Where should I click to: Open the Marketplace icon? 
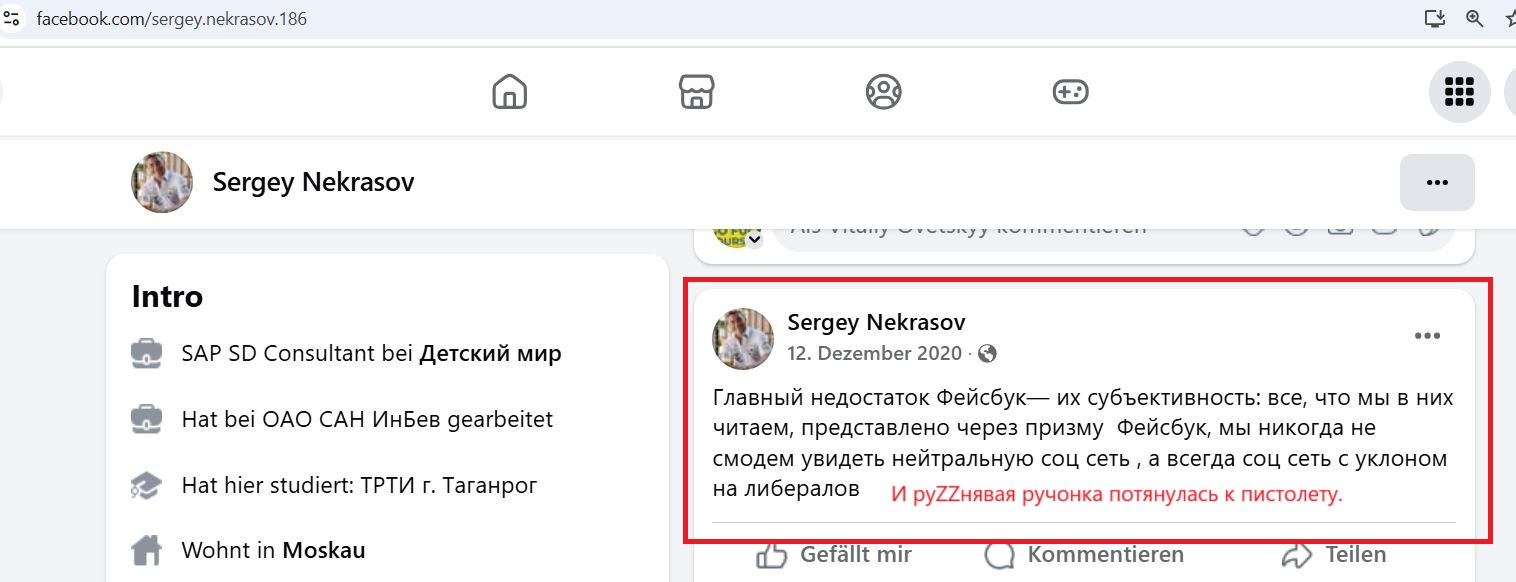(696, 92)
